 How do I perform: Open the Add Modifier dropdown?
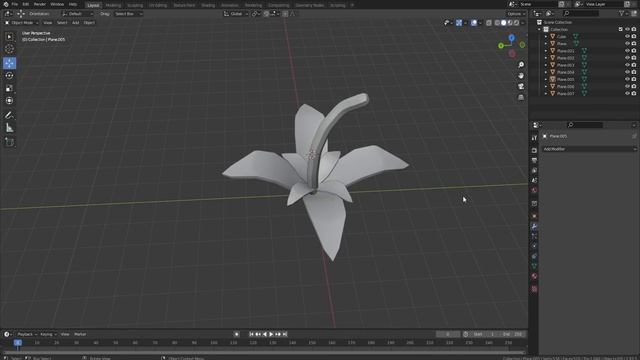pos(589,149)
